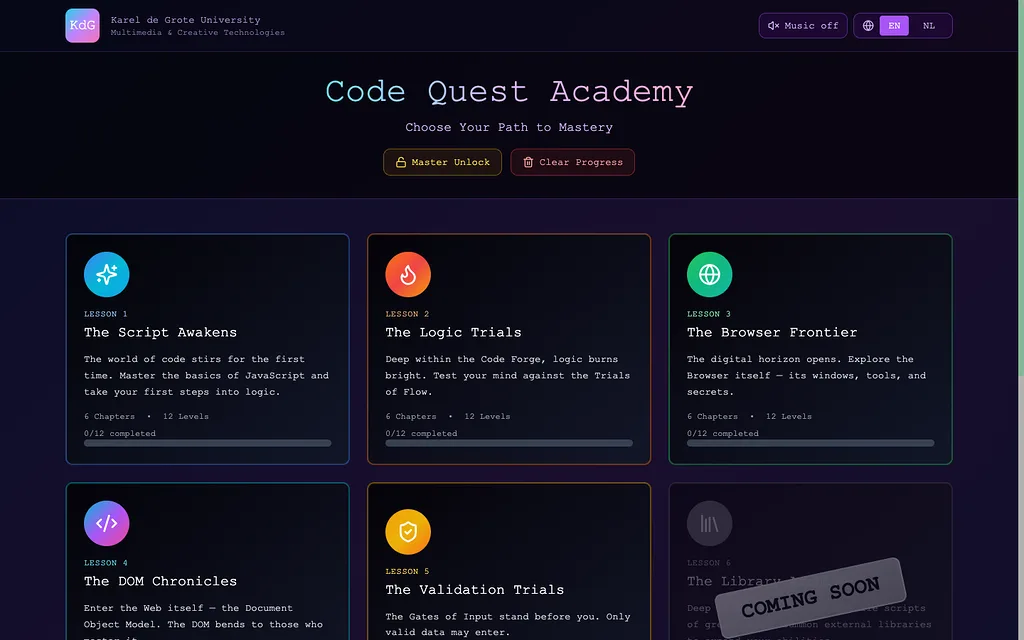Open The Validation Trials lesson title

(475, 590)
